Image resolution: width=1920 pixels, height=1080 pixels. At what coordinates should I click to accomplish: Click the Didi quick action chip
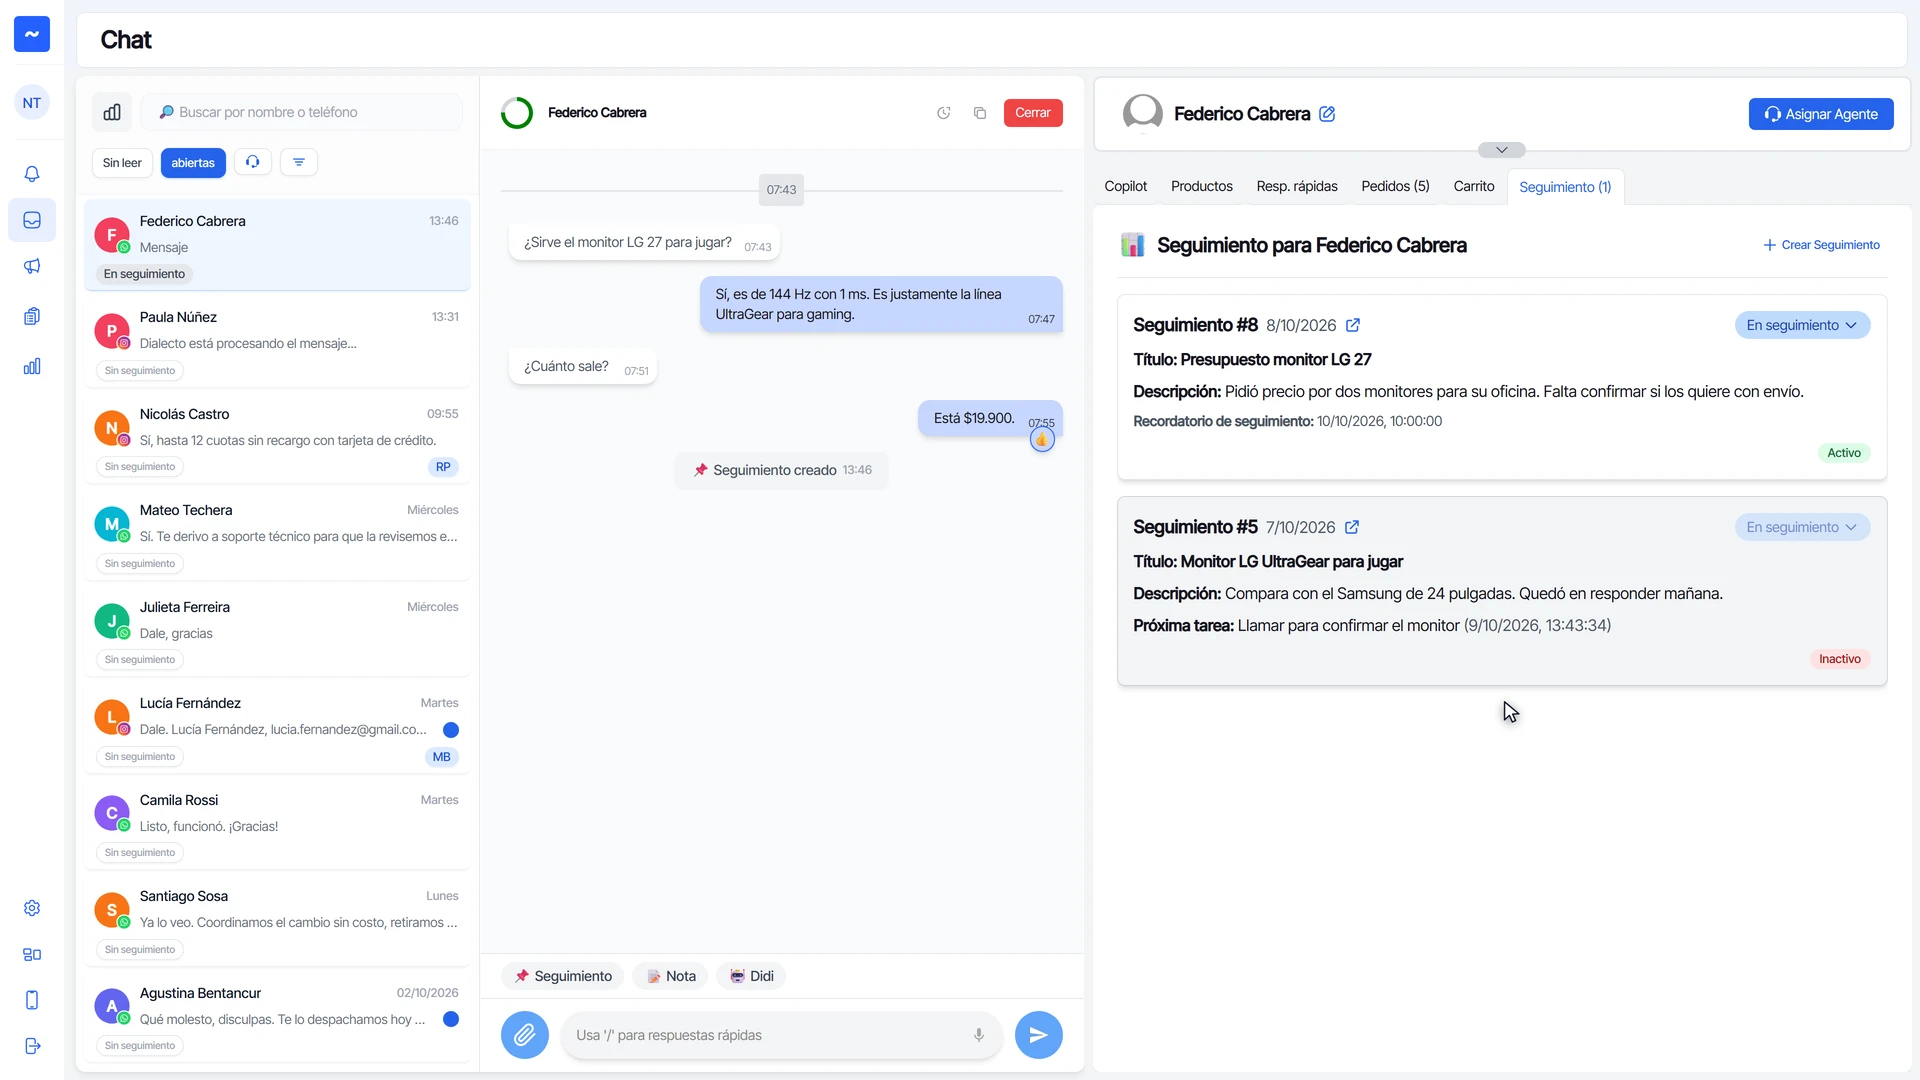pos(751,976)
